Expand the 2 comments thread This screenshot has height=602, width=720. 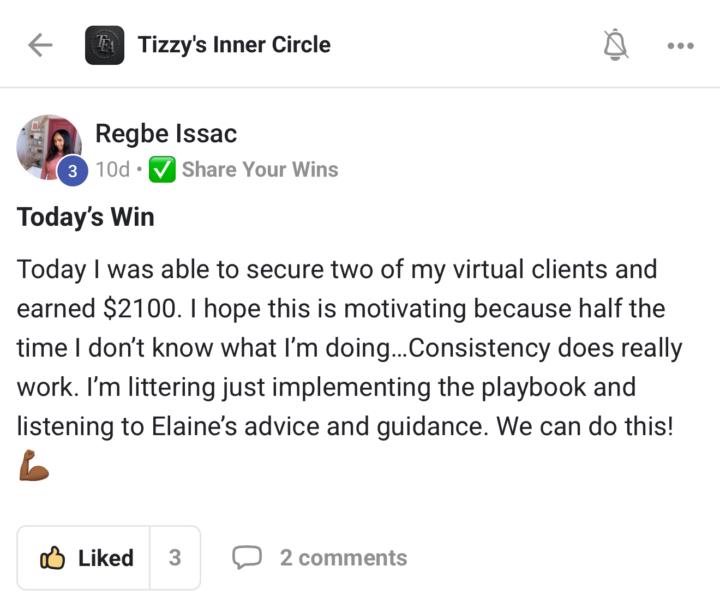point(343,558)
